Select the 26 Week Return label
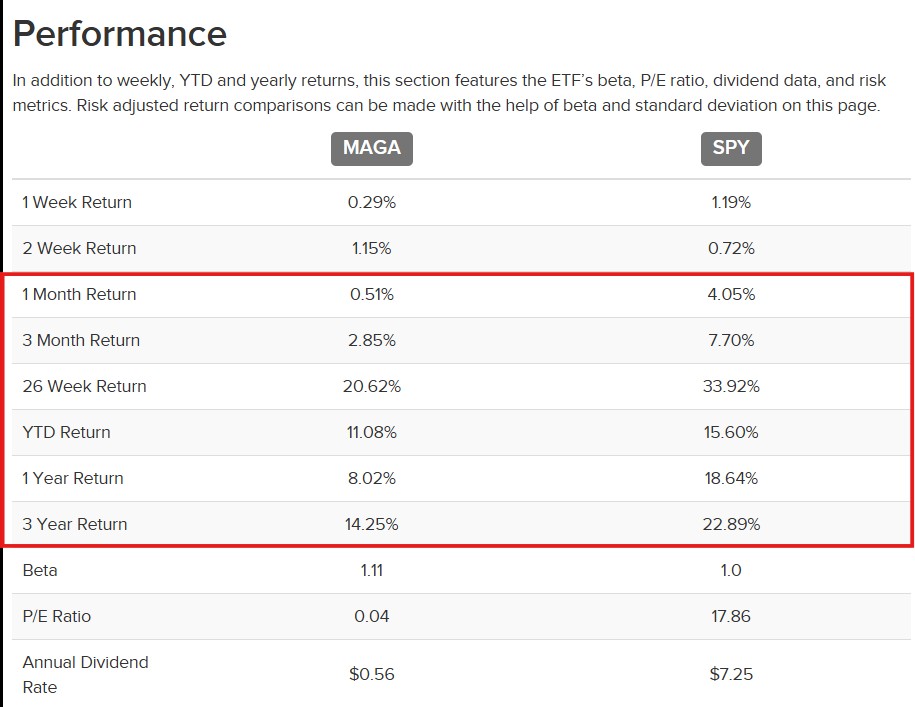The height and width of the screenshot is (707, 915). (84, 386)
